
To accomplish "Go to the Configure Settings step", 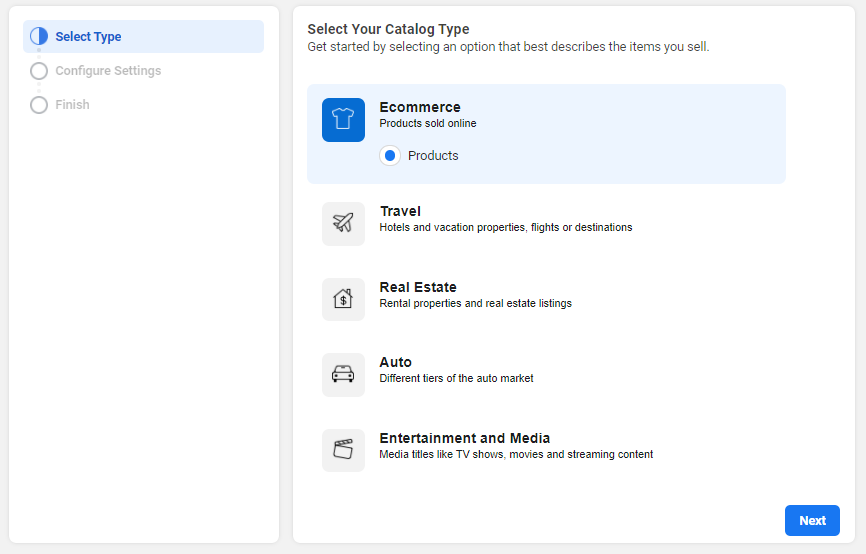I will [x=108, y=71].
